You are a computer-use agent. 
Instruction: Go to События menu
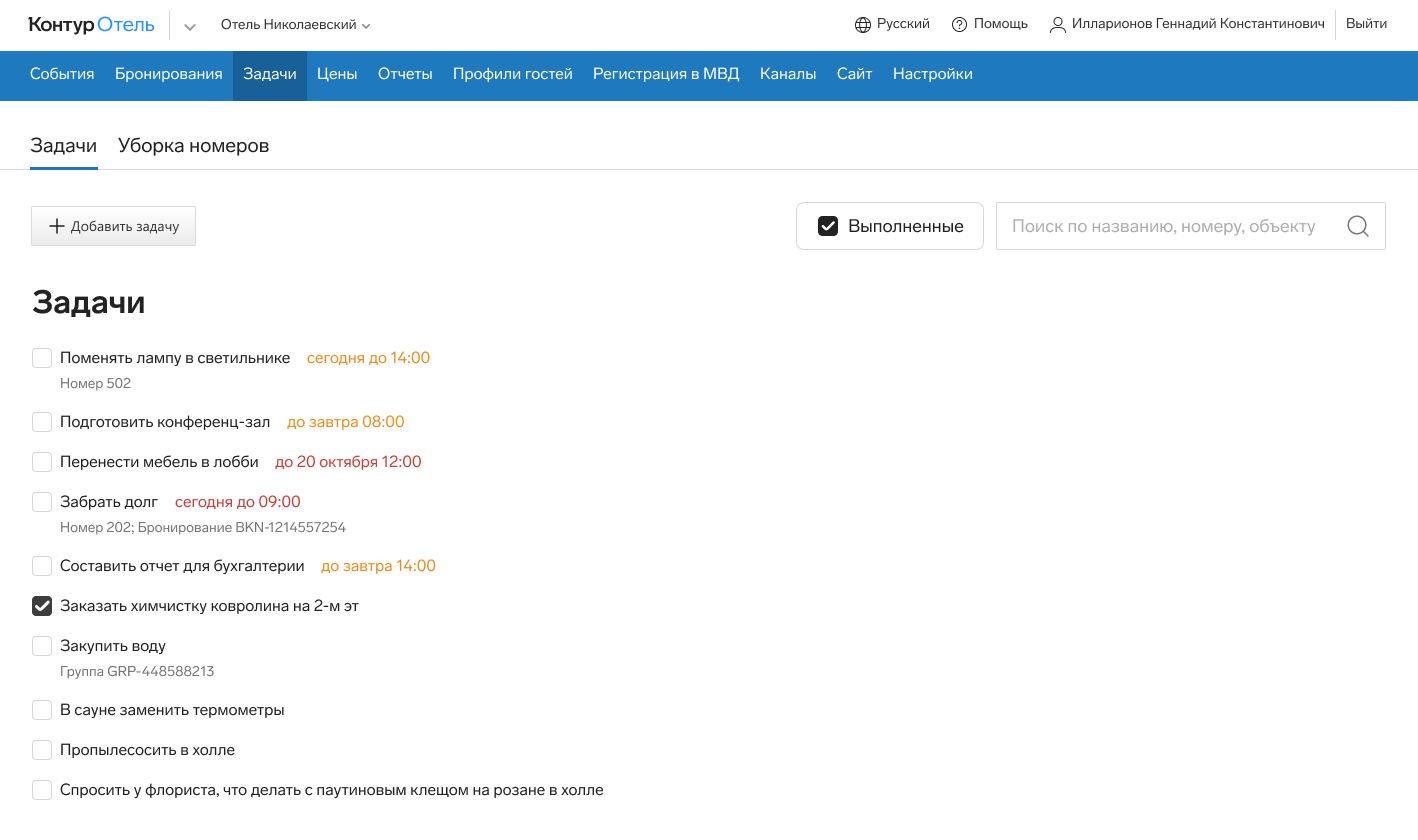click(x=62, y=74)
